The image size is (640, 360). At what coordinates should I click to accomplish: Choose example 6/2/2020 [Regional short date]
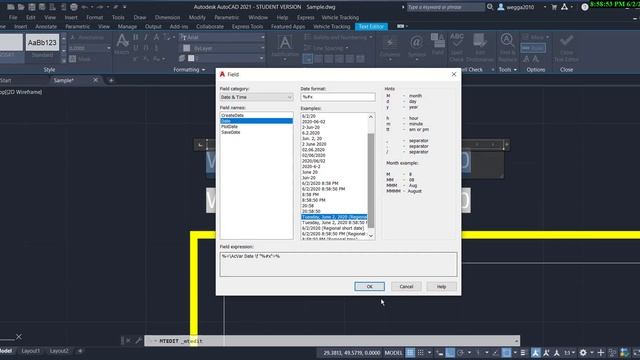point(334,228)
